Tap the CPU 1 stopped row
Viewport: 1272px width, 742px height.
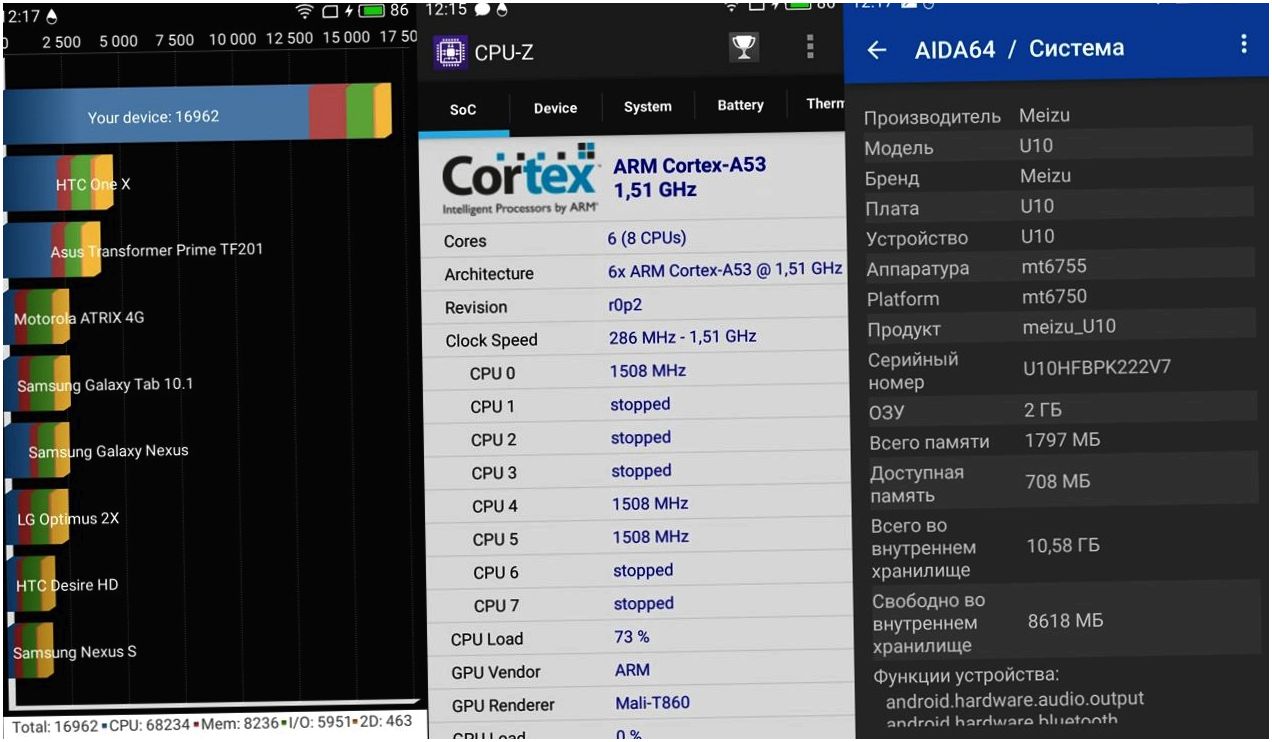(x=637, y=405)
